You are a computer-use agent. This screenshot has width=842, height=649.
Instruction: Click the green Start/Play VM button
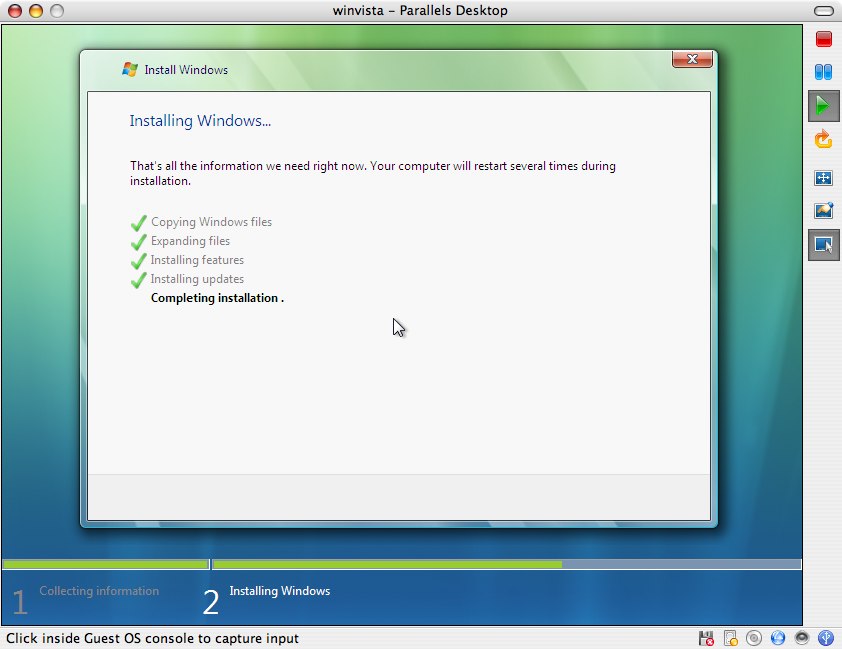(x=823, y=105)
